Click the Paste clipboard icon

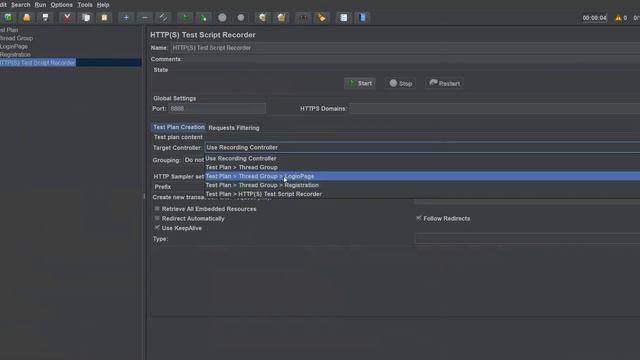104,18
